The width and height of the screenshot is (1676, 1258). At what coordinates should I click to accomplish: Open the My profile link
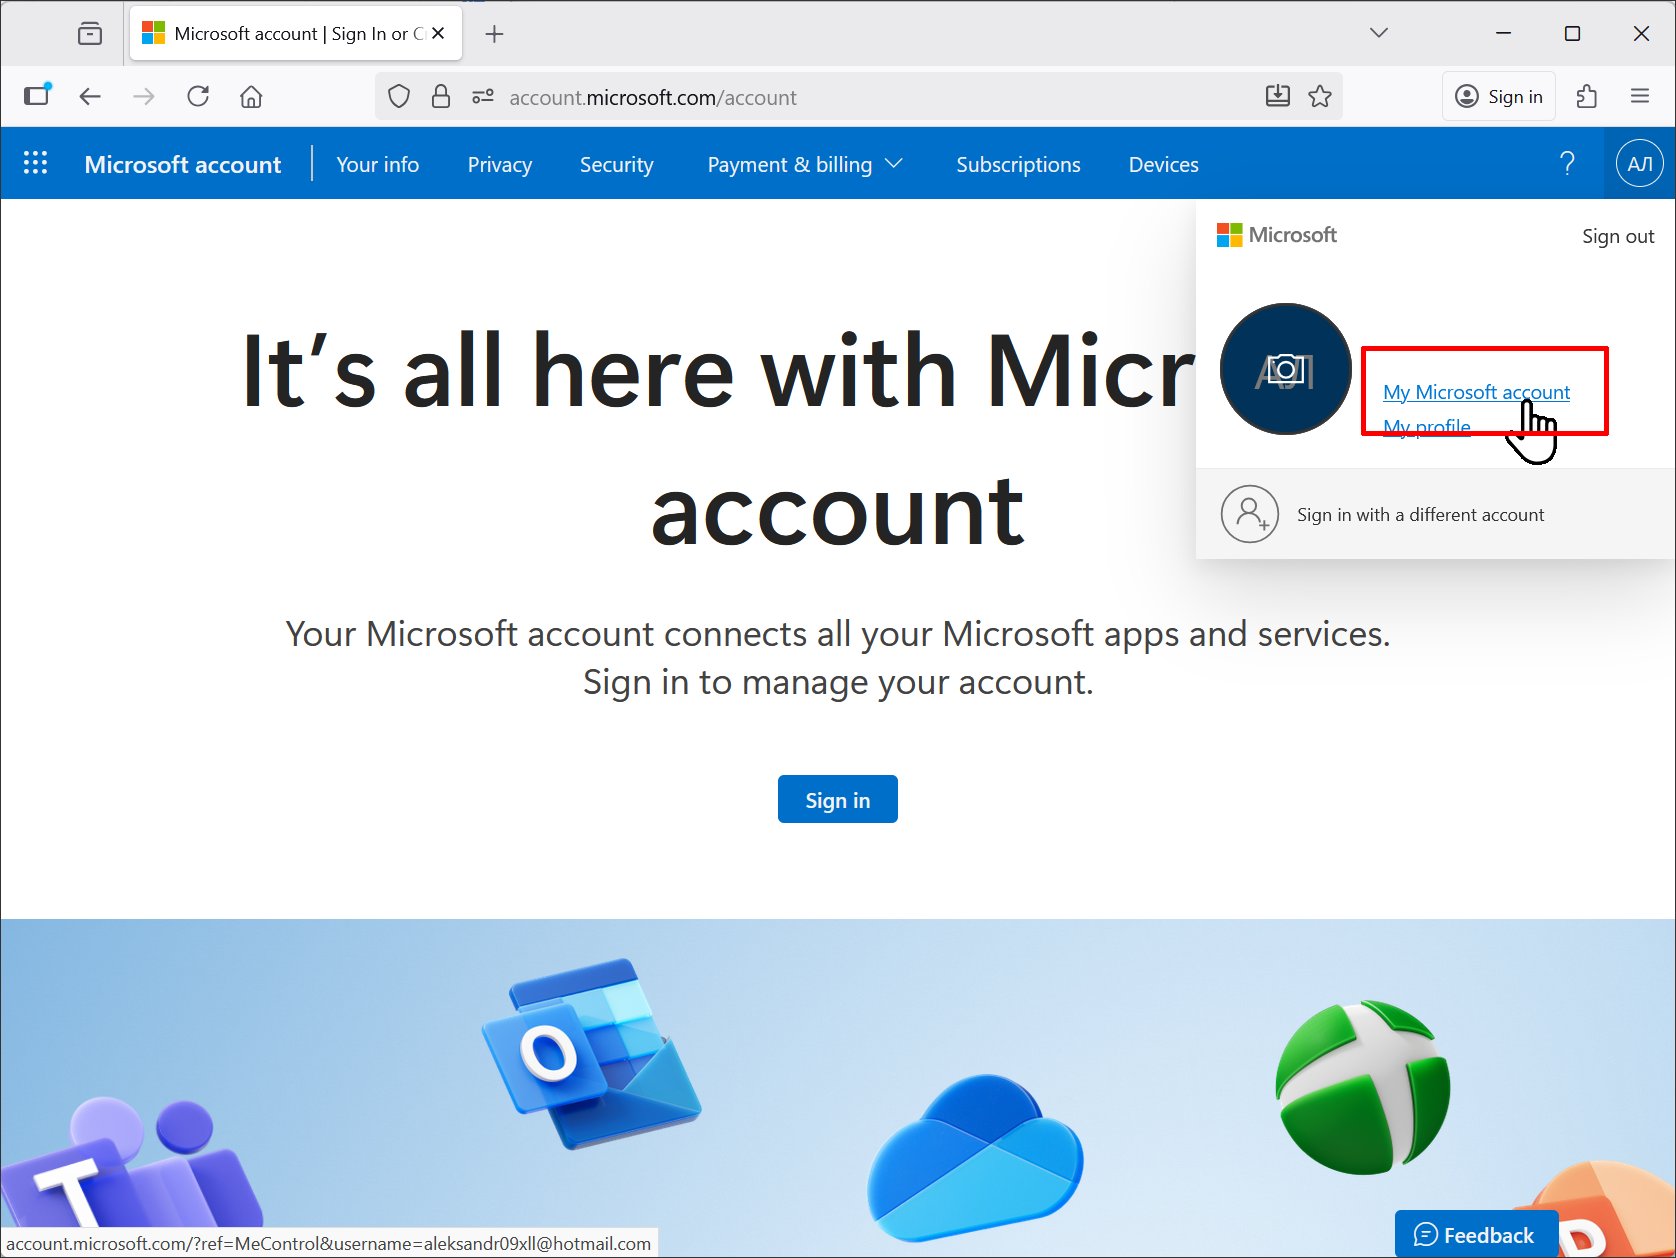[x=1427, y=427]
